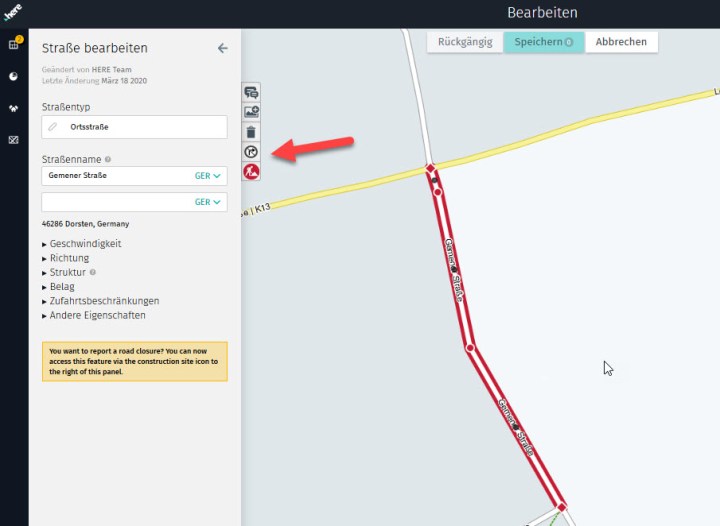
Task: Expand Zufahrtsbeschränkungen section
Action: (x=103, y=301)
